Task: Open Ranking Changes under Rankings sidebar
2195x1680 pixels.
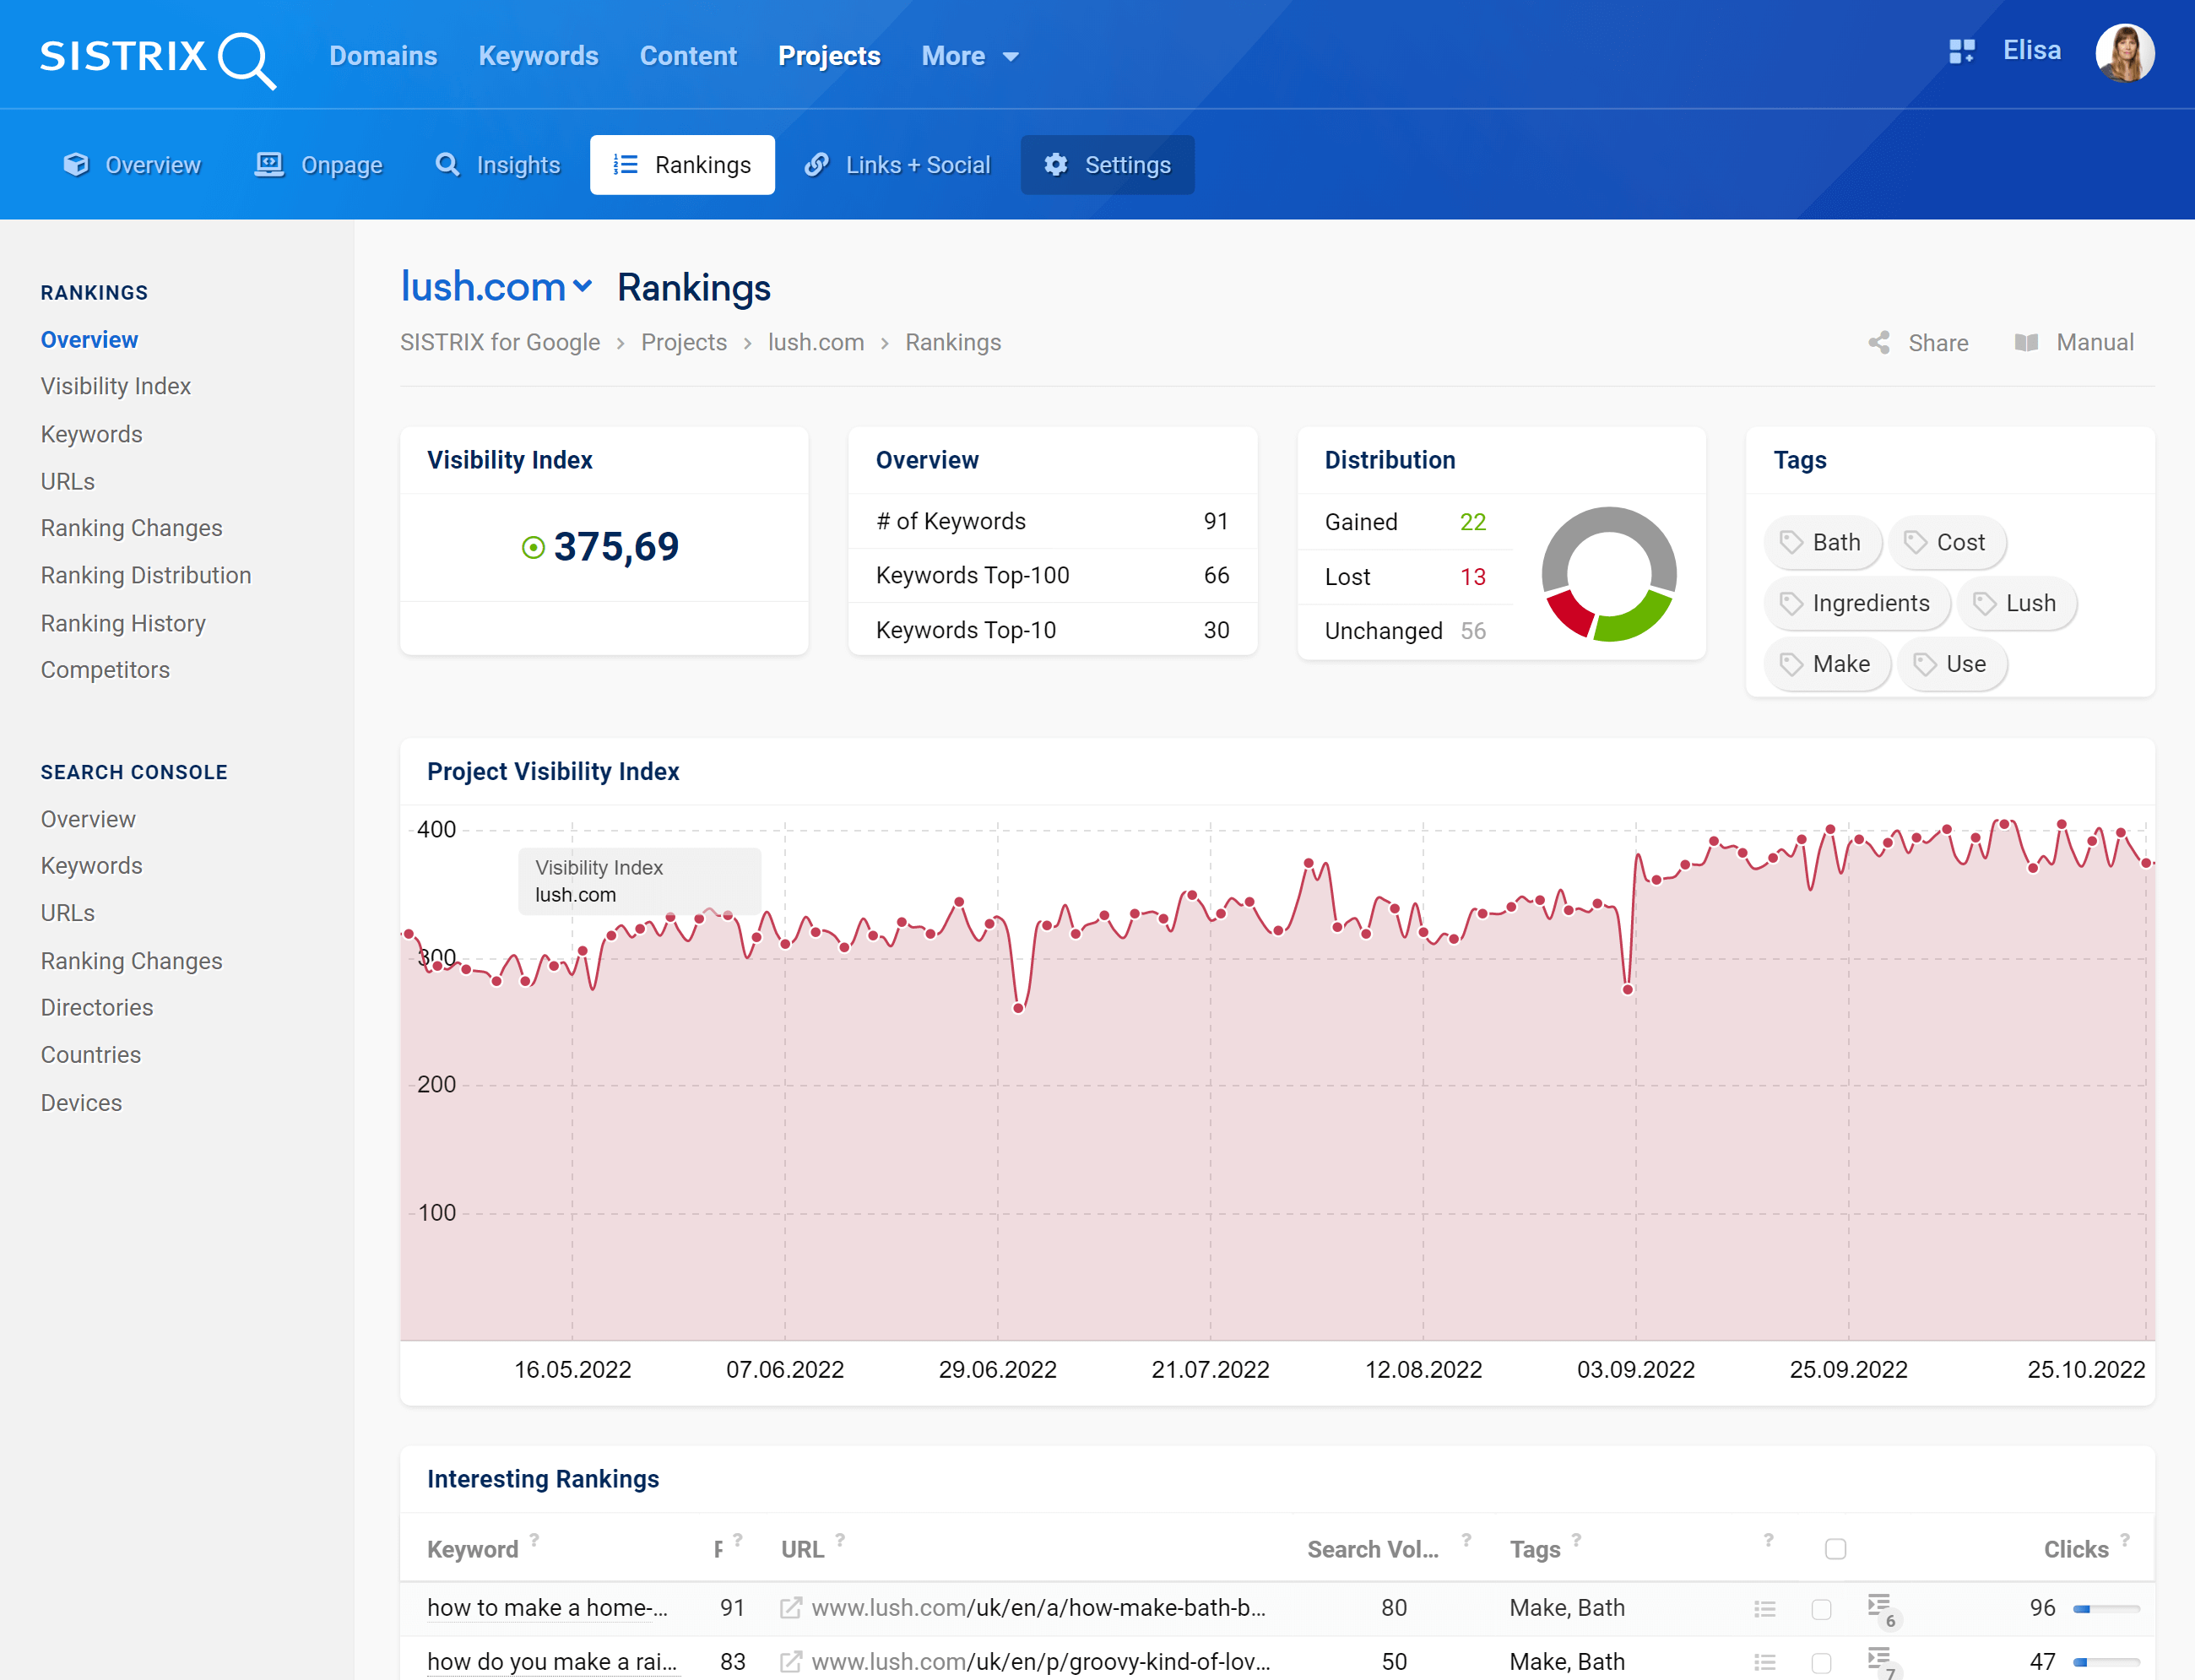Action: click(131, 528)
